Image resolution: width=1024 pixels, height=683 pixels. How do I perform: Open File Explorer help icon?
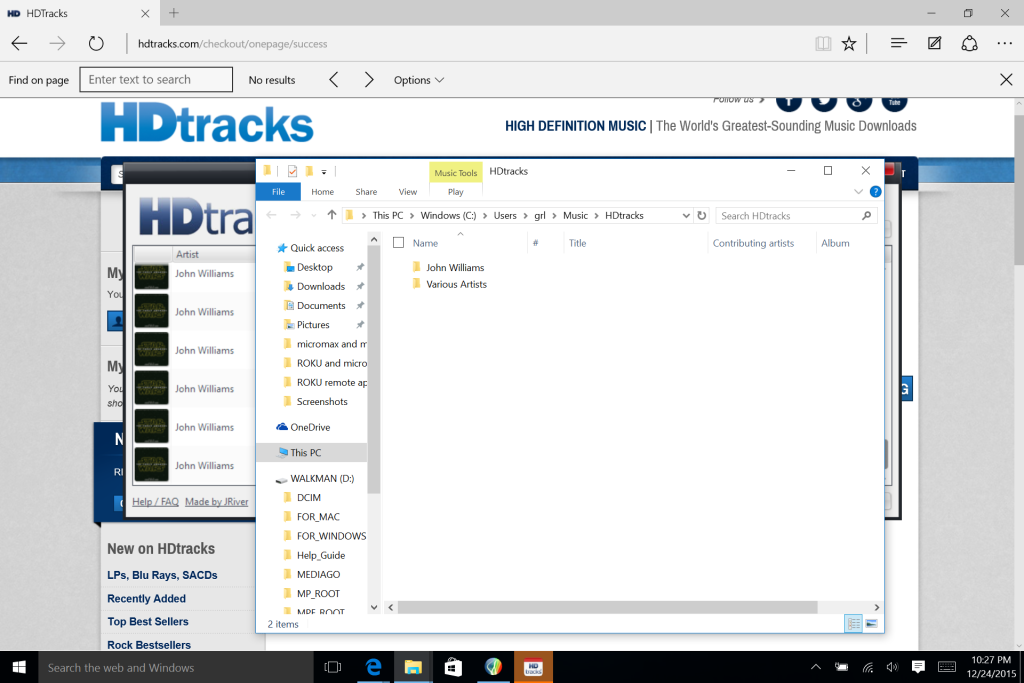click(x=875, y=191)
